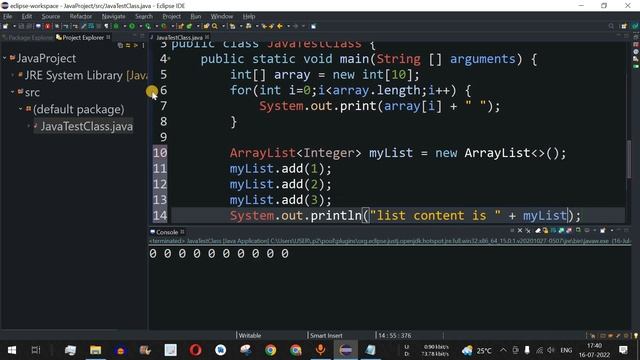Click the Remove Launch X in Console
The height and width of the screenshot is (360, 640).
(520, 231)
